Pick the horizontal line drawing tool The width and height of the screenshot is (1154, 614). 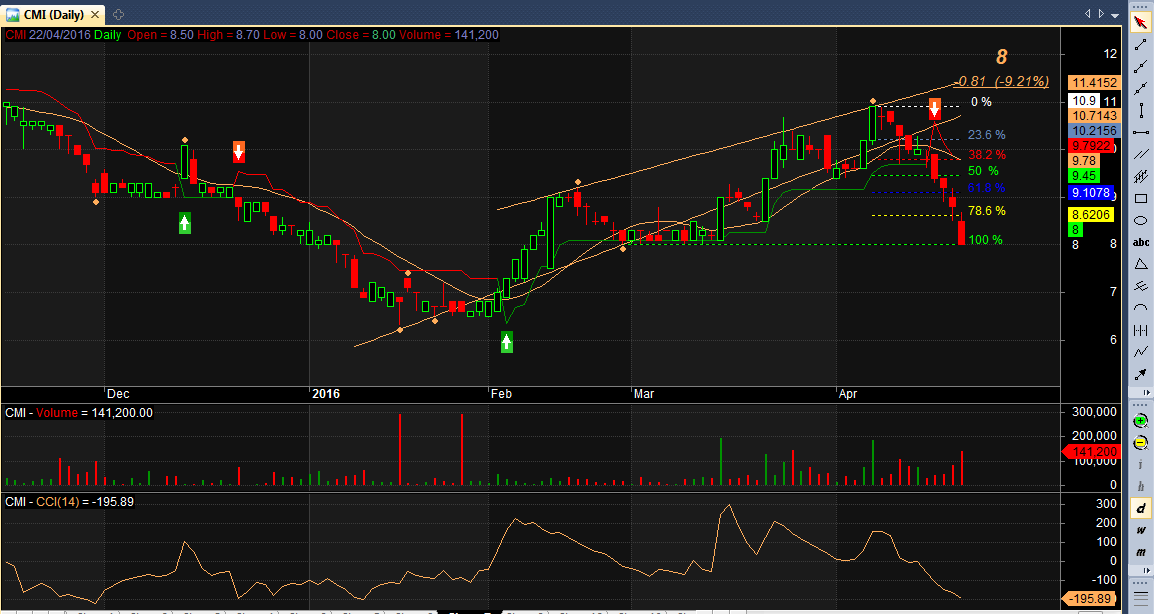coord(1141,133)
